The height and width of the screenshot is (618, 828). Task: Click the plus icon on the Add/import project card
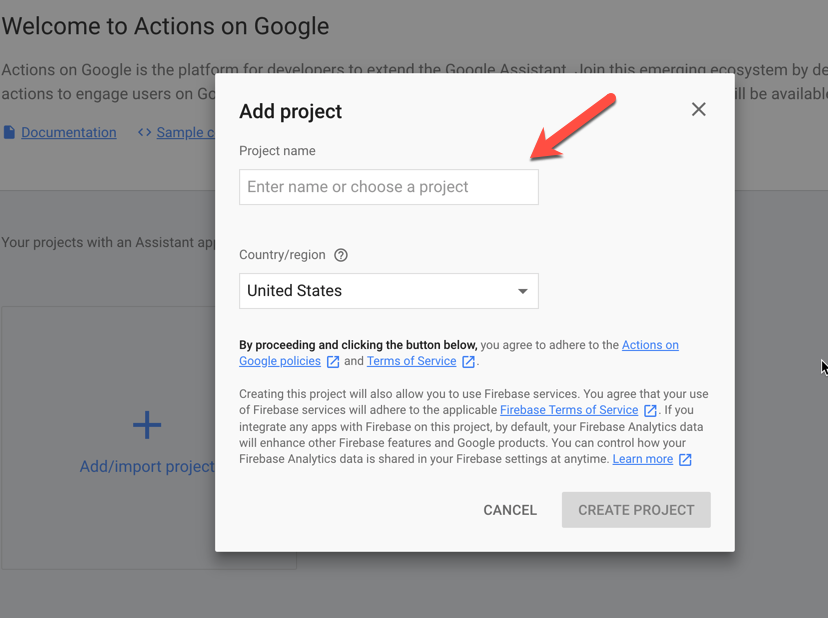click(x=147, y=425)
